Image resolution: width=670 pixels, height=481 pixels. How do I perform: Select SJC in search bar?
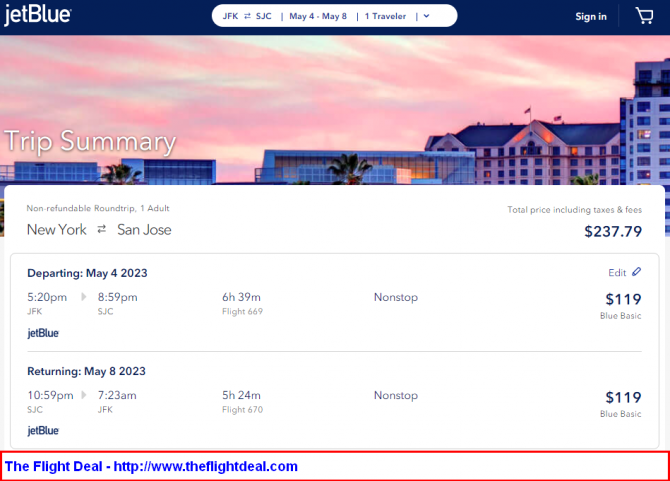click(264, 16)
